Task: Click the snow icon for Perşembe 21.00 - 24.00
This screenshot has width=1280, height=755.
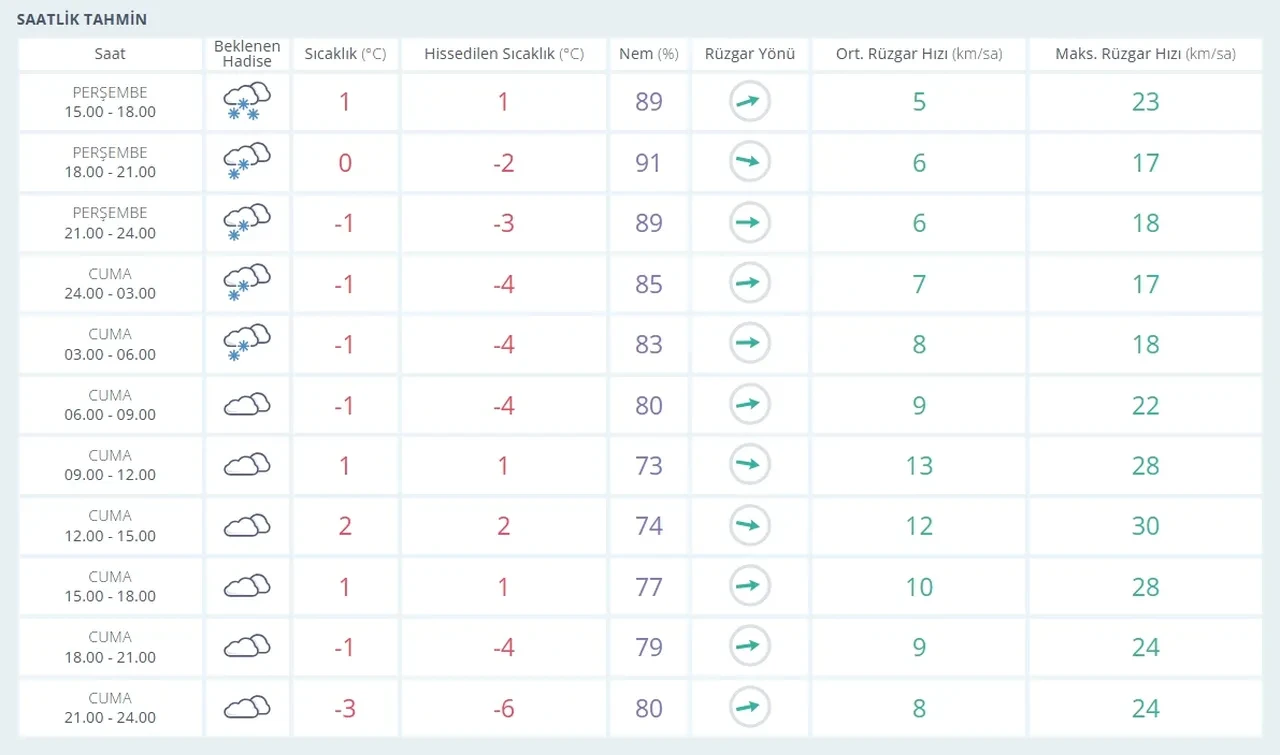Action: coord(247,223)
